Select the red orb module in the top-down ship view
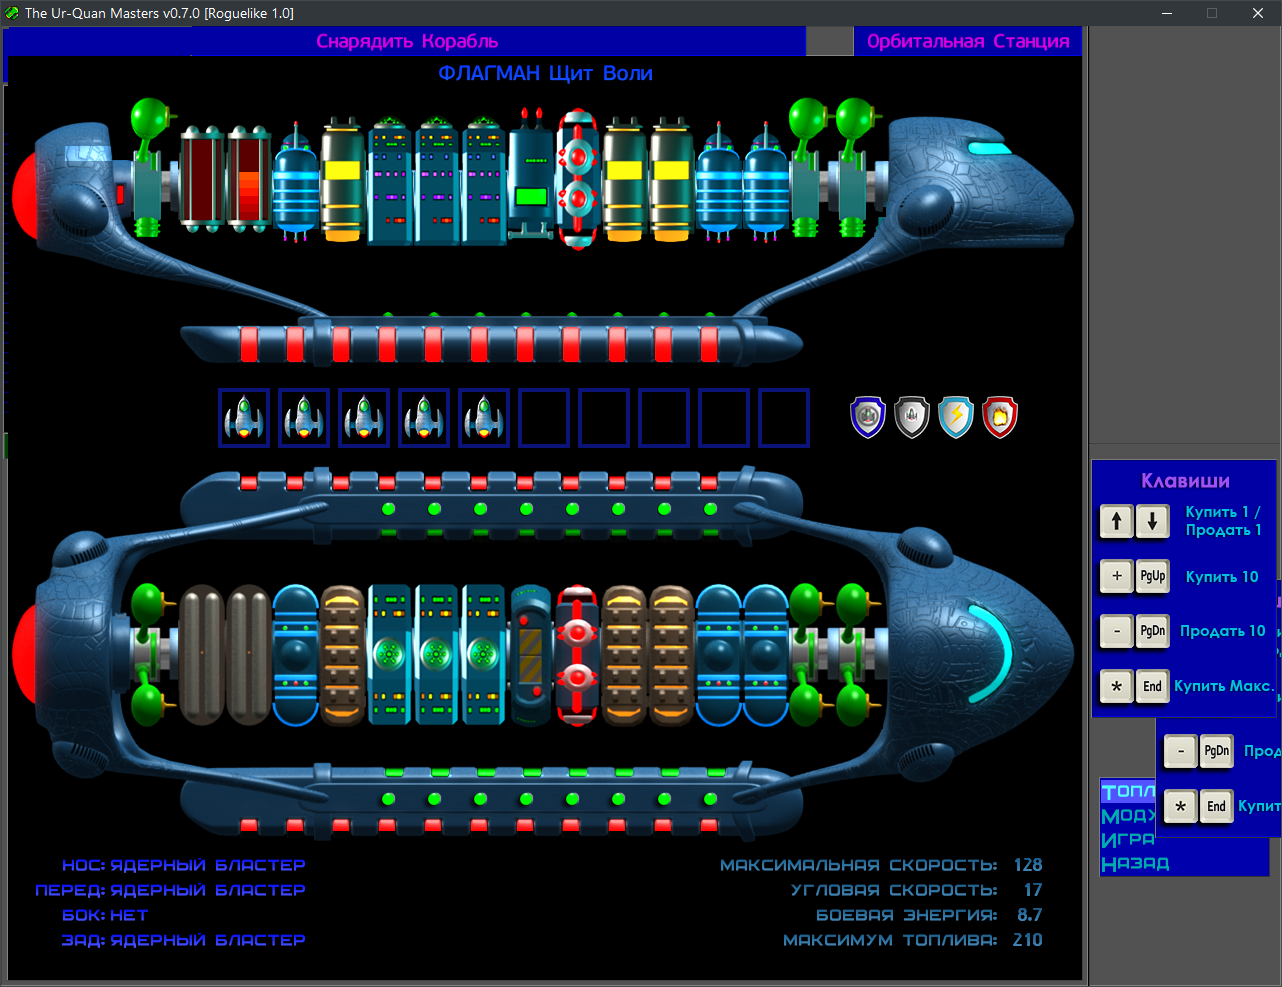 [x=577, y=656]
